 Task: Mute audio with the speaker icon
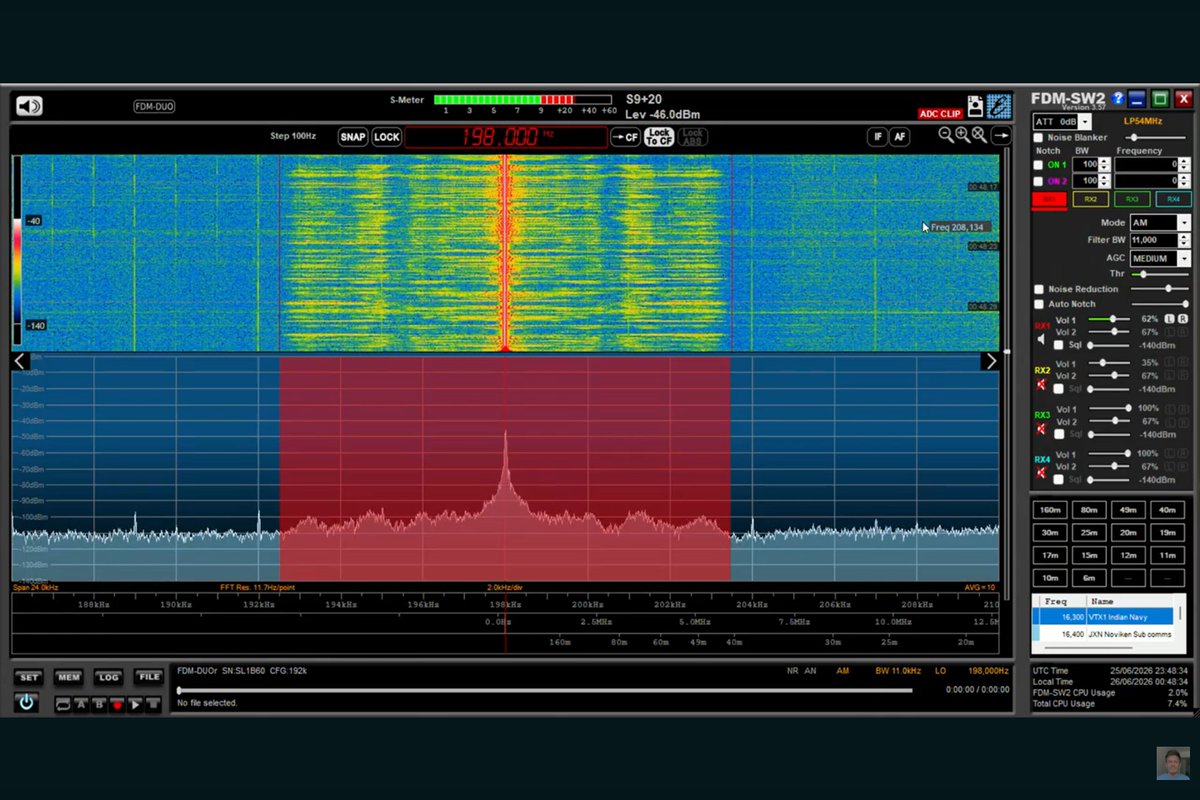(29, 106)
